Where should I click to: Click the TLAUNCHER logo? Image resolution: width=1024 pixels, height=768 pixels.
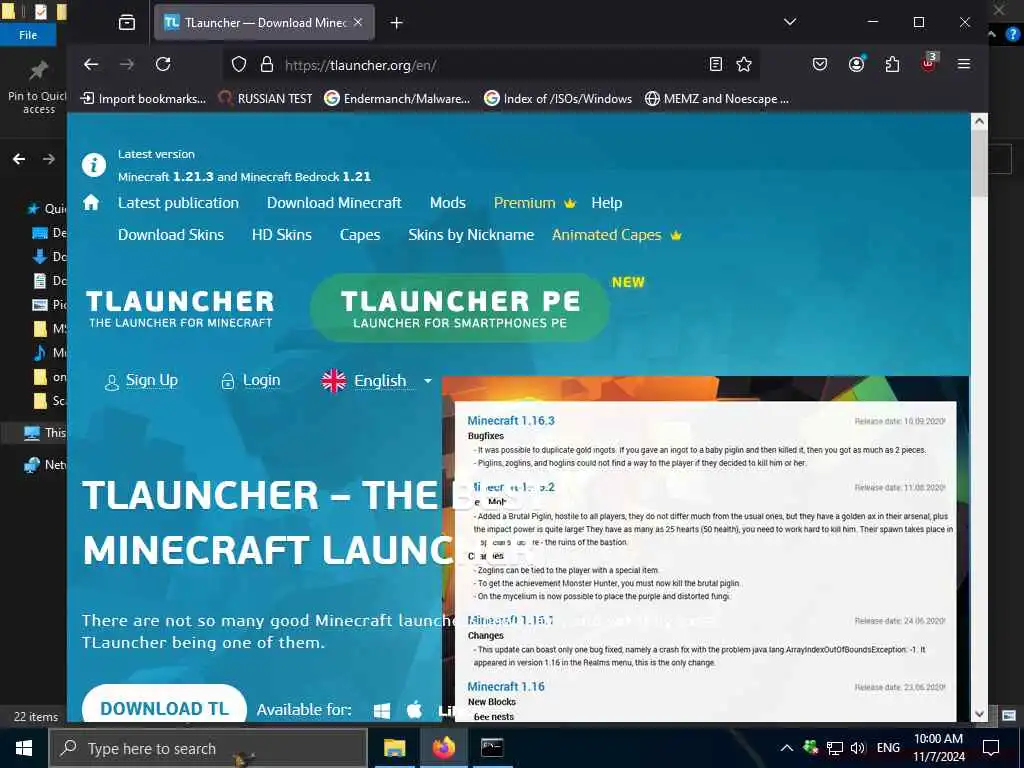[180, 308]
